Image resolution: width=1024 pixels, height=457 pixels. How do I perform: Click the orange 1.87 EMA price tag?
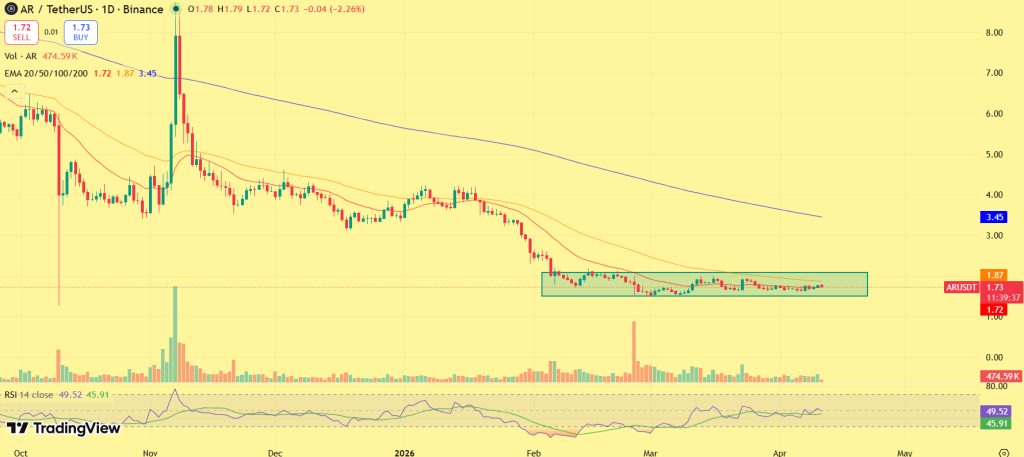(994, 275)
